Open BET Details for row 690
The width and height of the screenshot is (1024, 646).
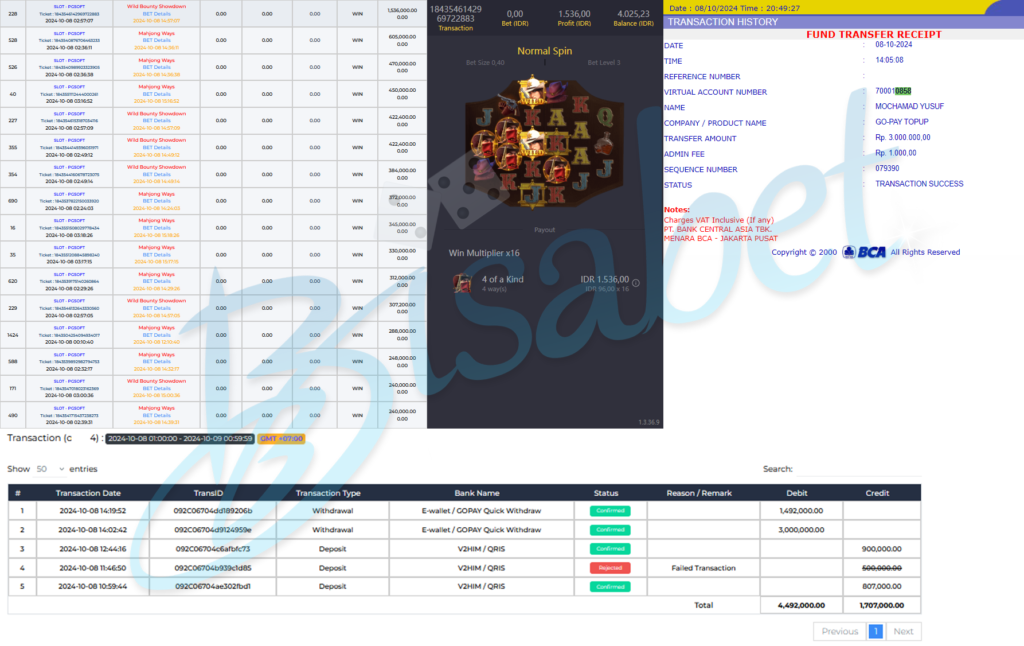click(157, 201)
